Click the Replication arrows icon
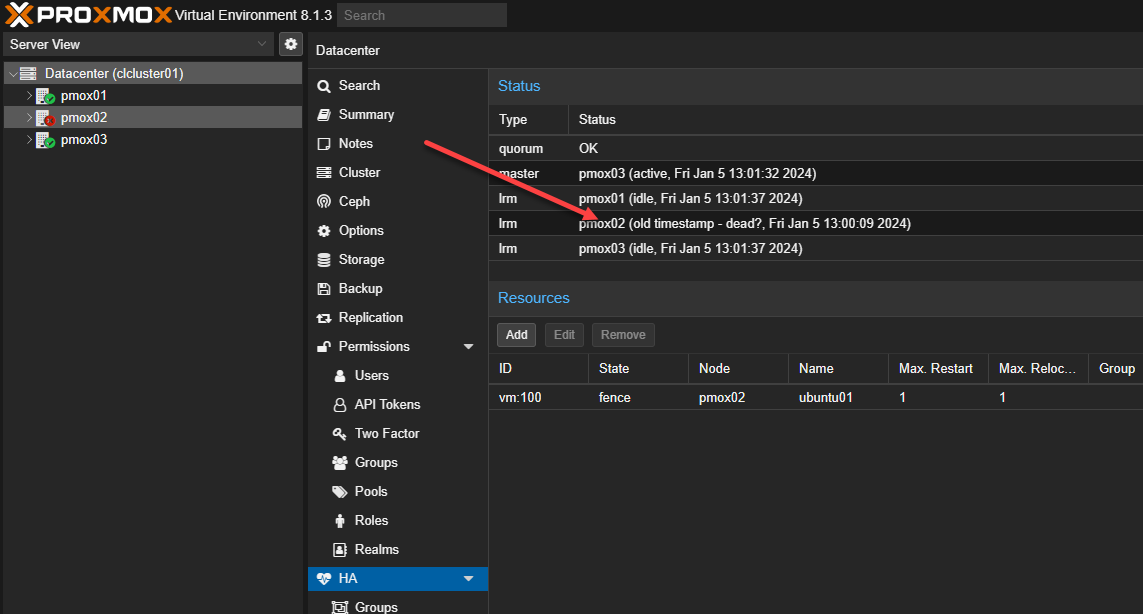 [x=324, y=318]
